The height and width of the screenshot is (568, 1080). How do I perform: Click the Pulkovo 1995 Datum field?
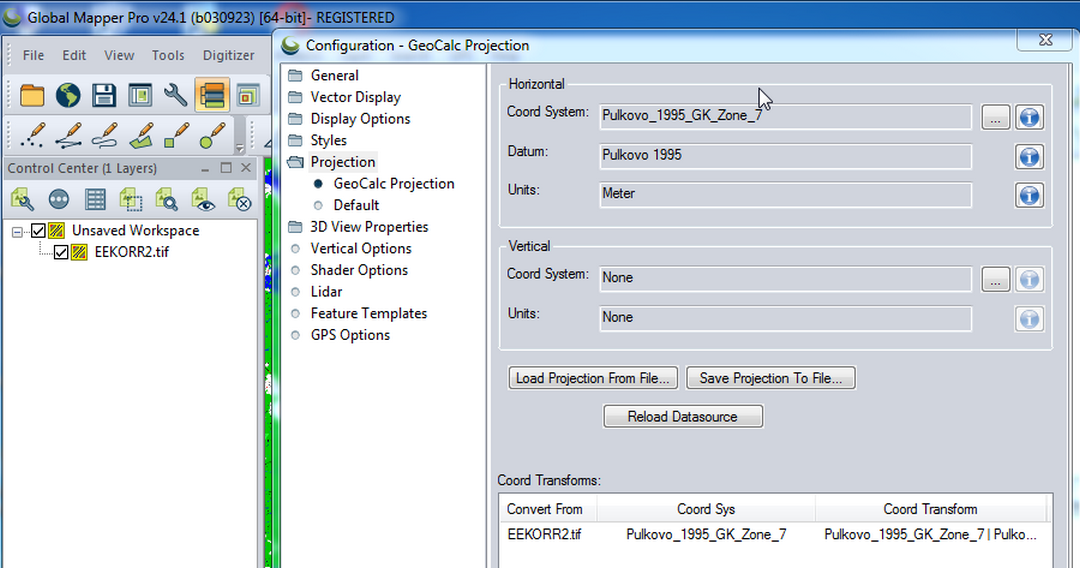pyautogui.click(x=785, y=156)
